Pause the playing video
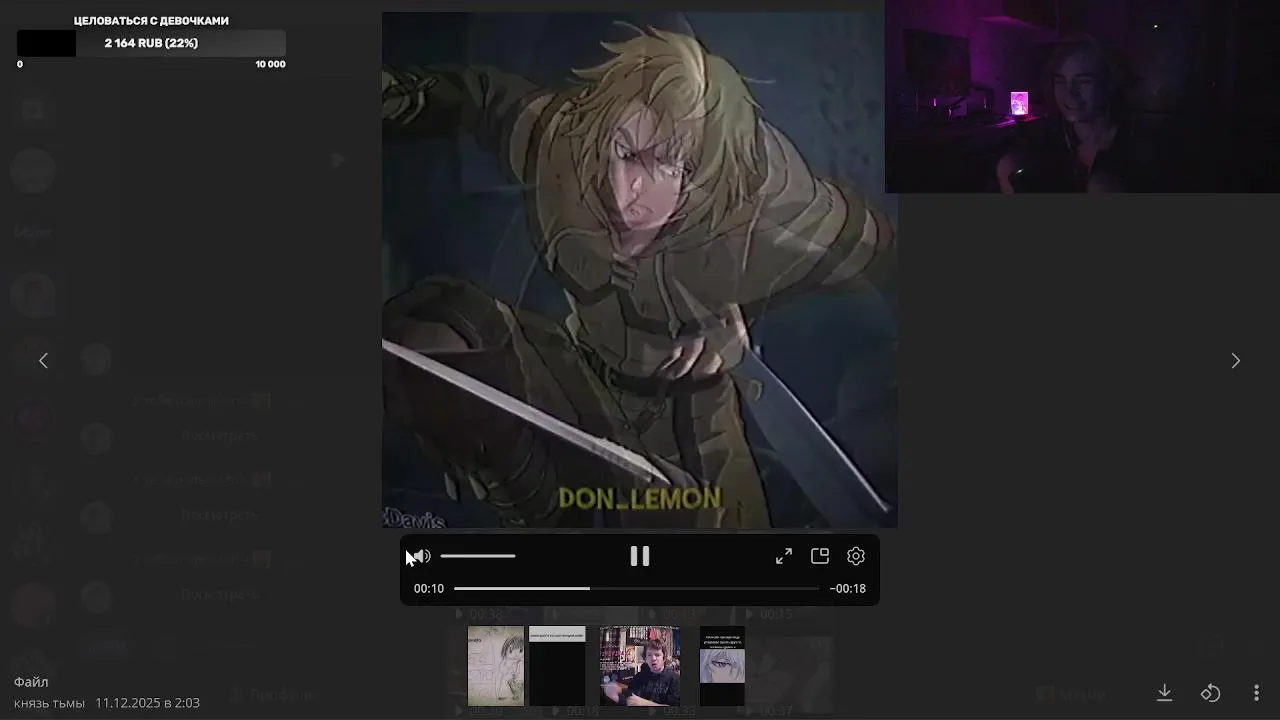 point(640,556)
